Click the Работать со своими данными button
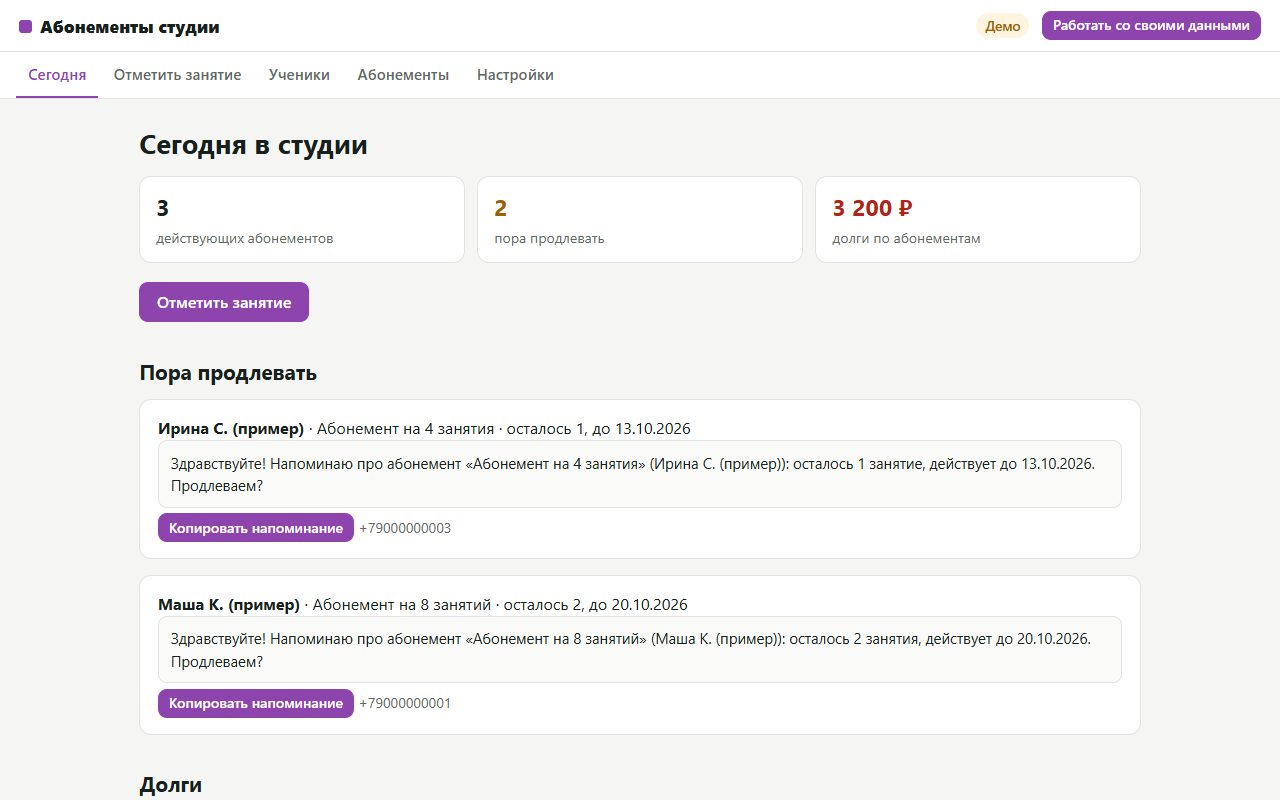The height and width of the screenshot is (800, 1280). [1151, 26]
